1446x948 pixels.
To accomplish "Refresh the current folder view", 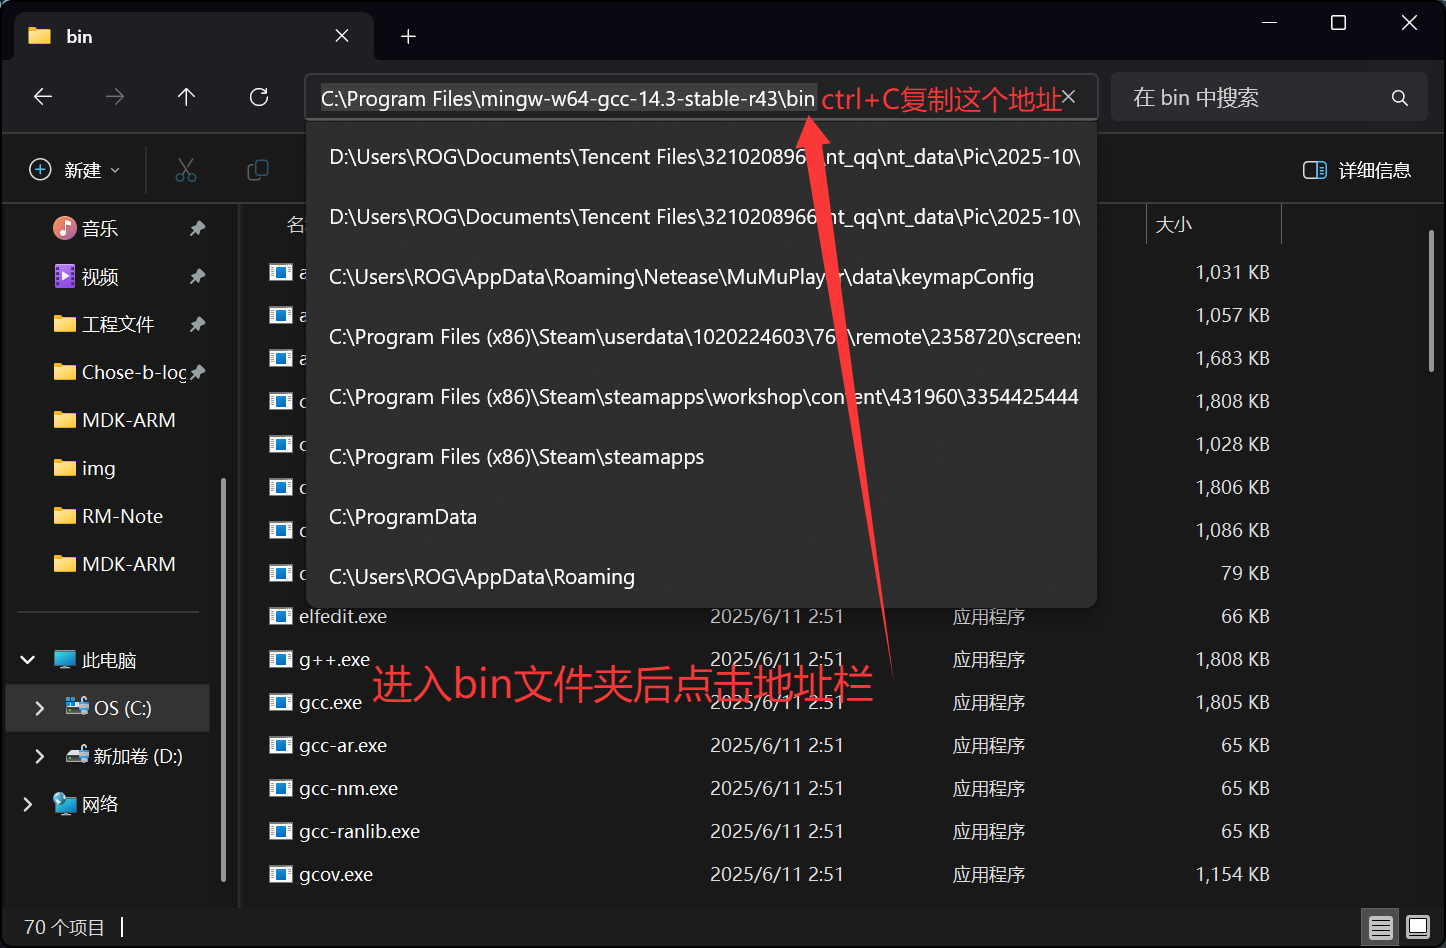I will click(x=259, y=97).
